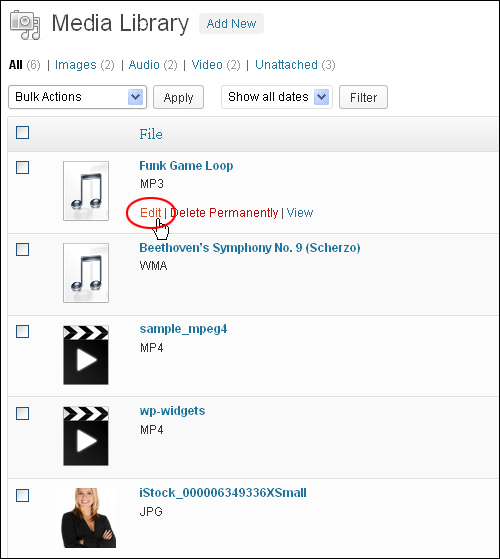This screenshot has width=500, height=559.
Task: Click the Apply button
Action: (179, 97)
